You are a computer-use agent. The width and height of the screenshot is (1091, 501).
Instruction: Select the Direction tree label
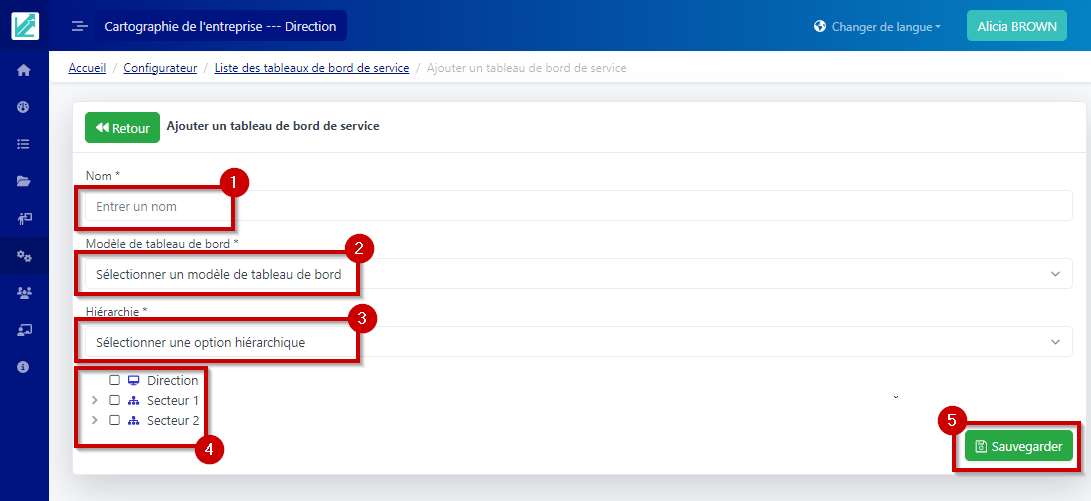(x=173, y=381)
